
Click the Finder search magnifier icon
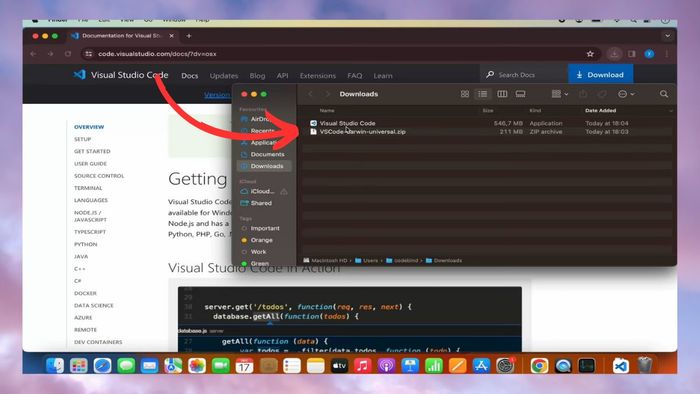coord(664,94)
